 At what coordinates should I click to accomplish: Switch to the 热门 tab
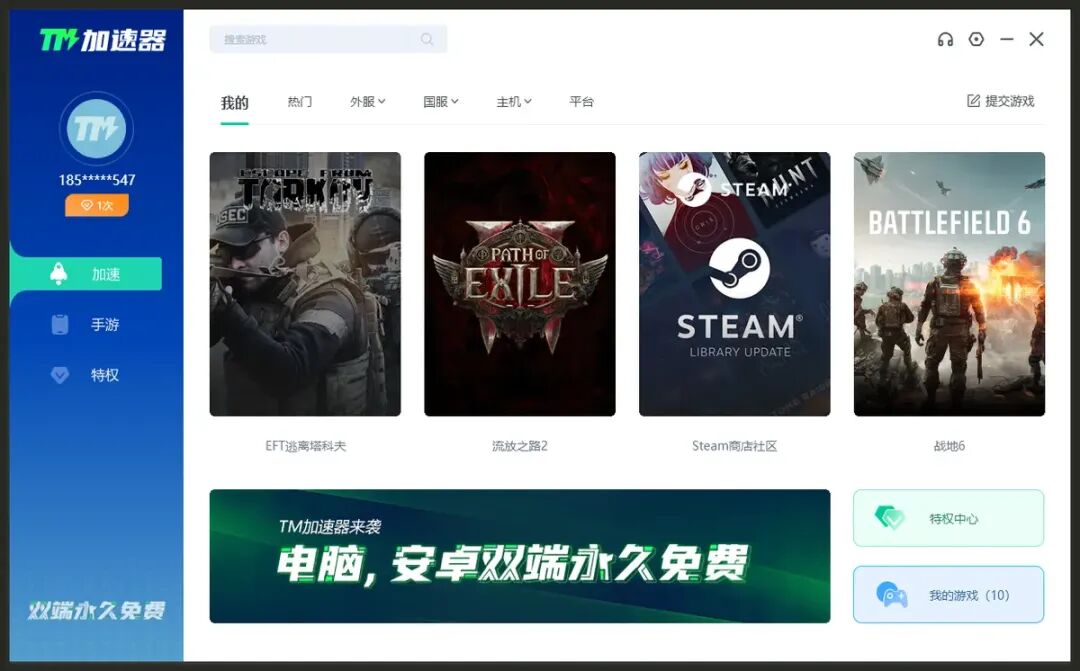point(300,102)
